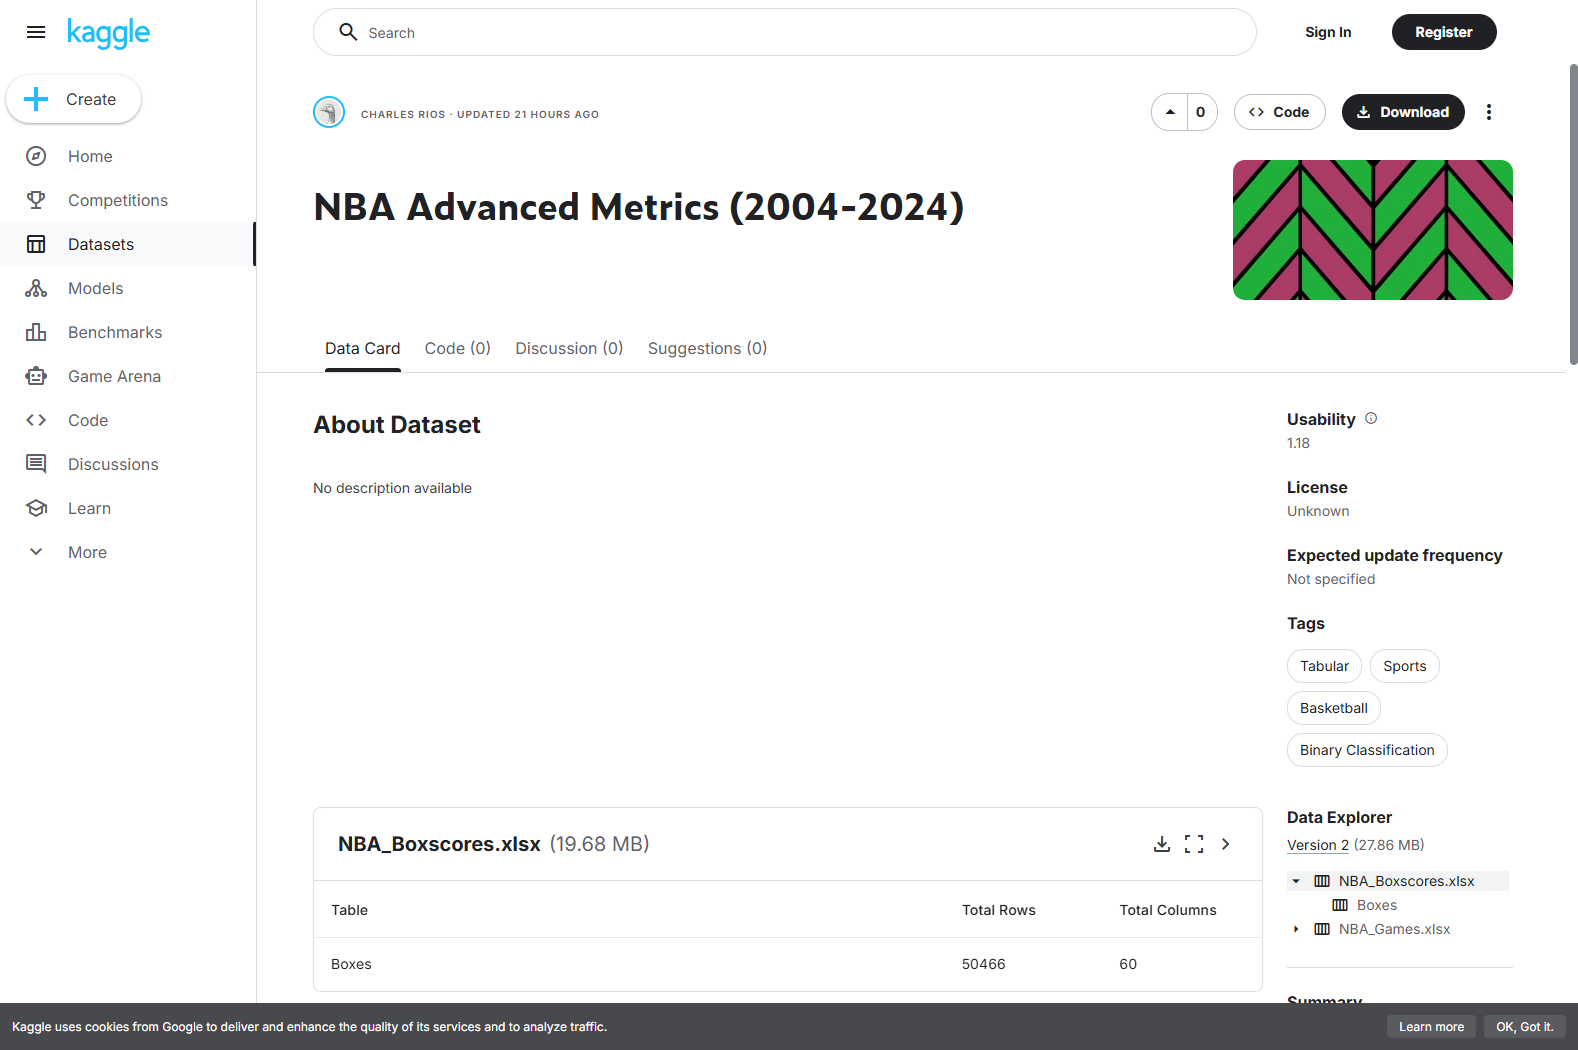Click the Binary Classification tag

[1367, 750]
